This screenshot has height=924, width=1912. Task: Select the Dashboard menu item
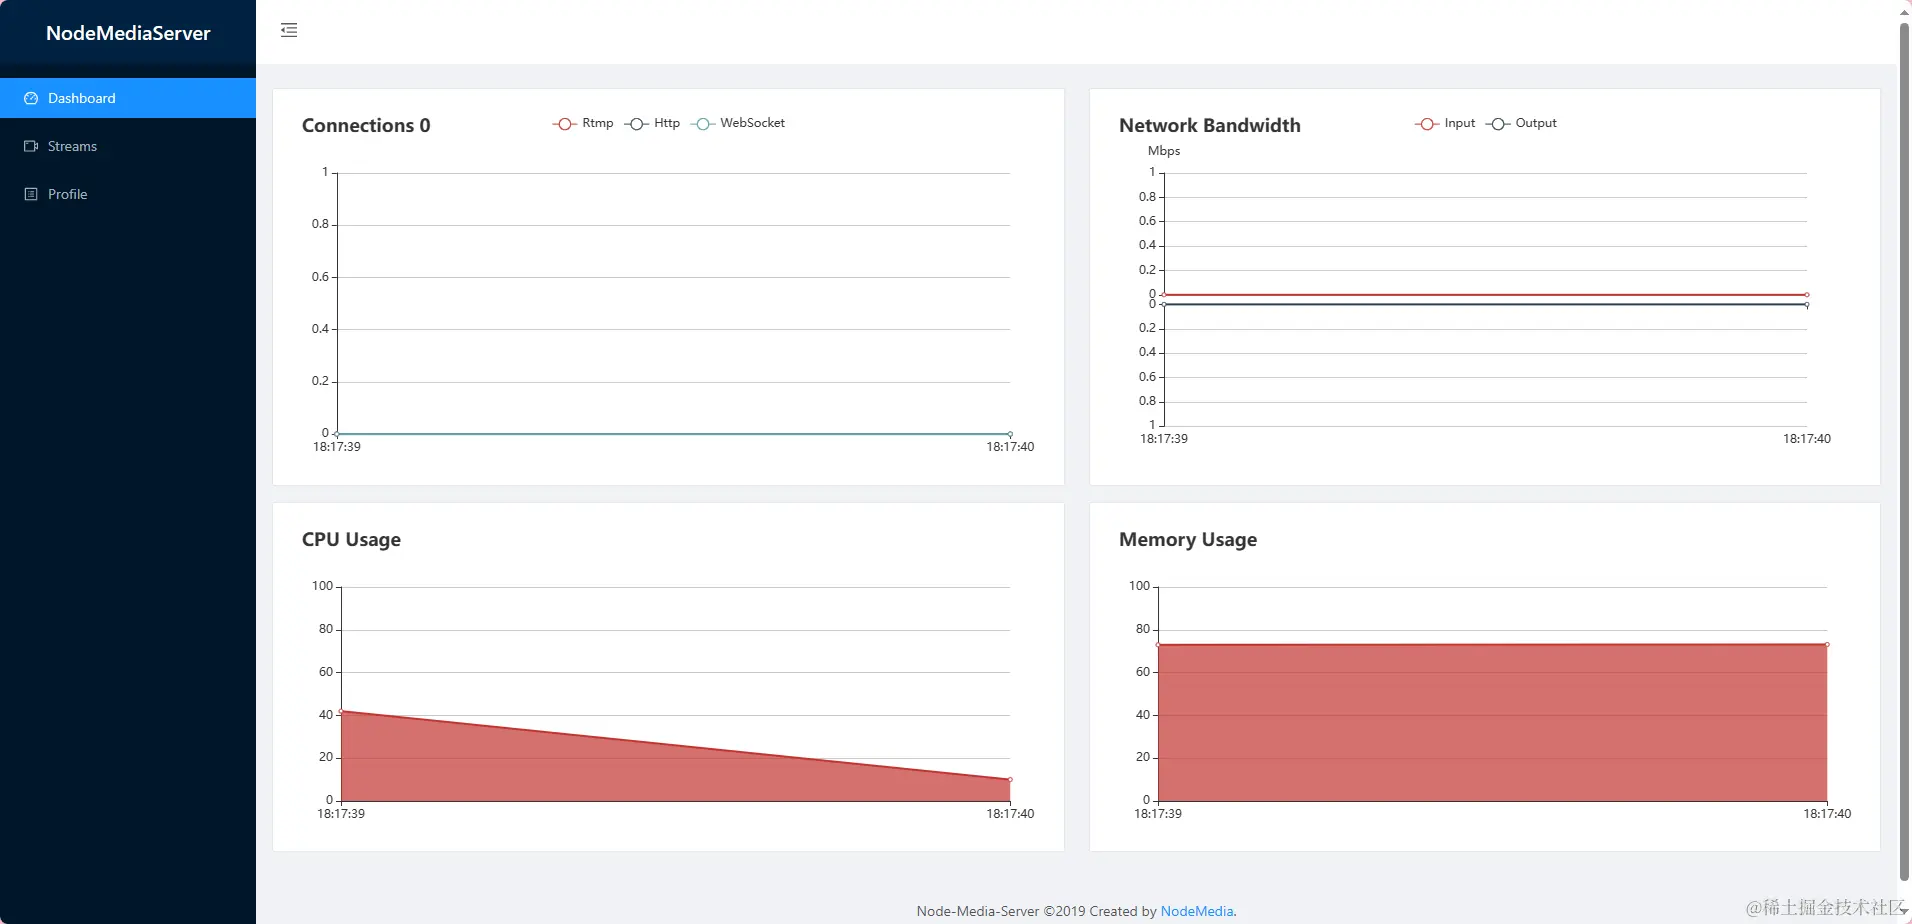pyautogui.click(x=128, y=98)
